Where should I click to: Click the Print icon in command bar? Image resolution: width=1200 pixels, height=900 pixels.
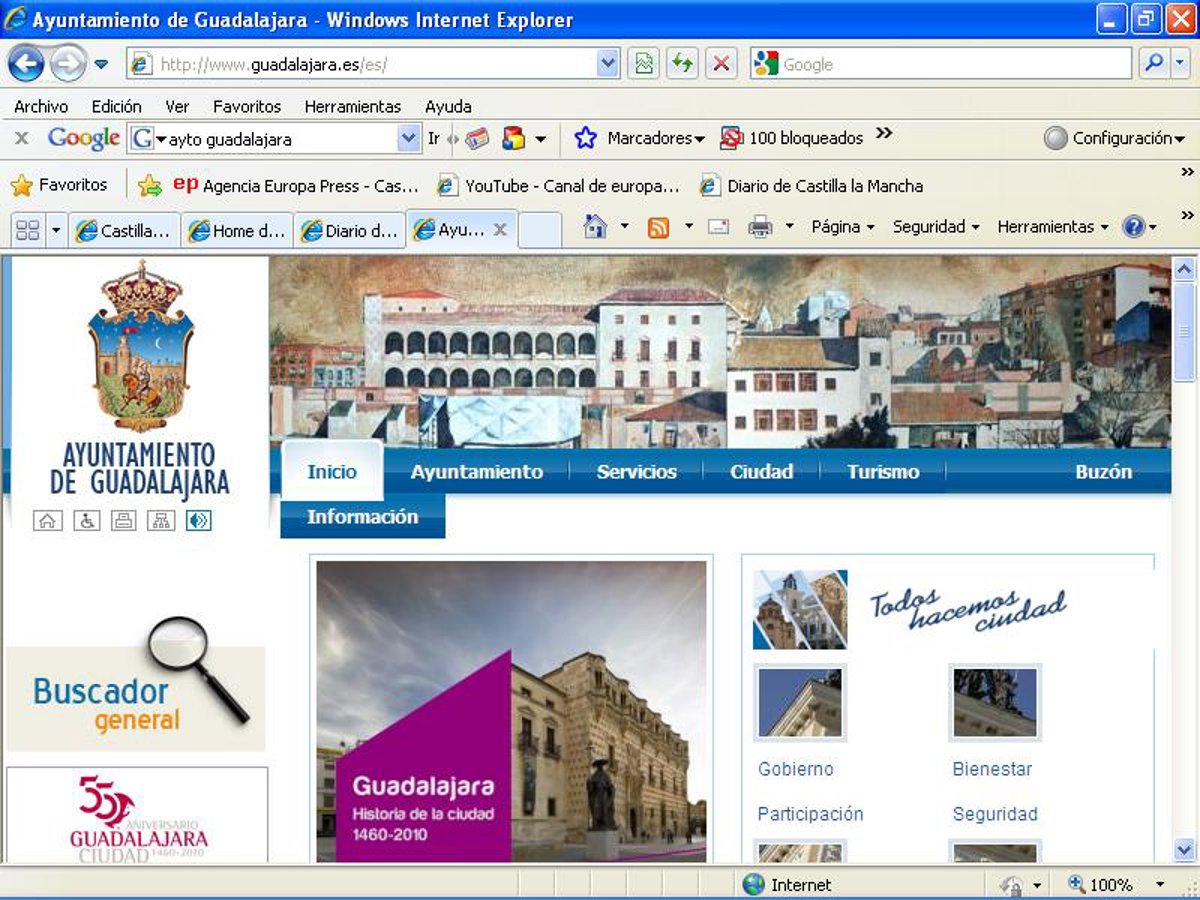point(761,228)
